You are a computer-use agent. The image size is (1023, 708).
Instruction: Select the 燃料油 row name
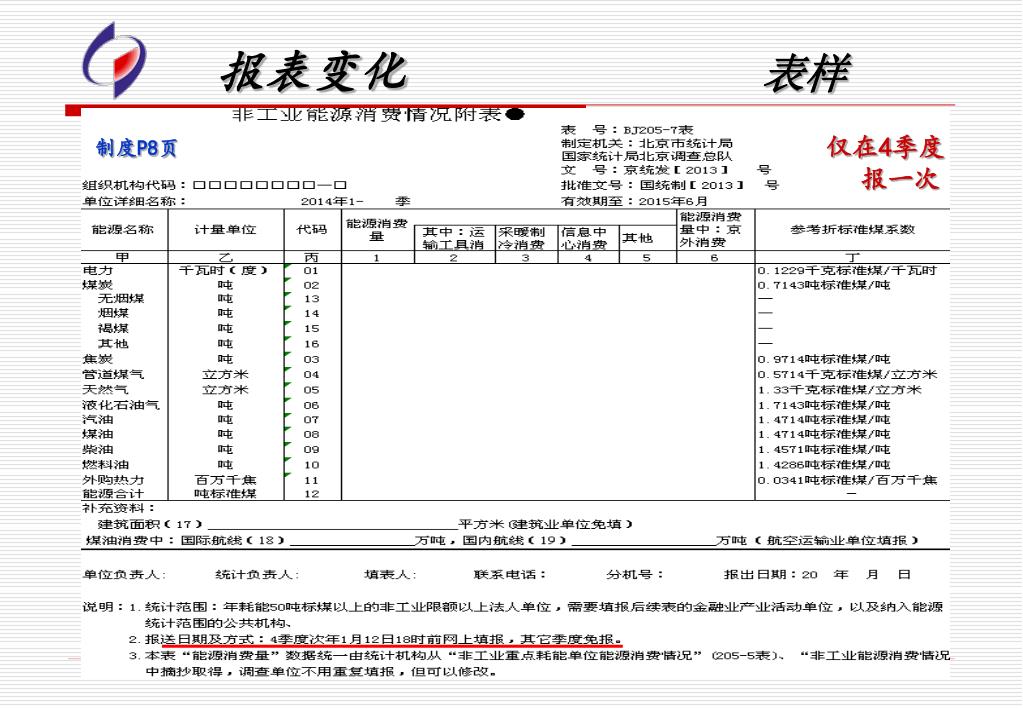click(106, 465)
